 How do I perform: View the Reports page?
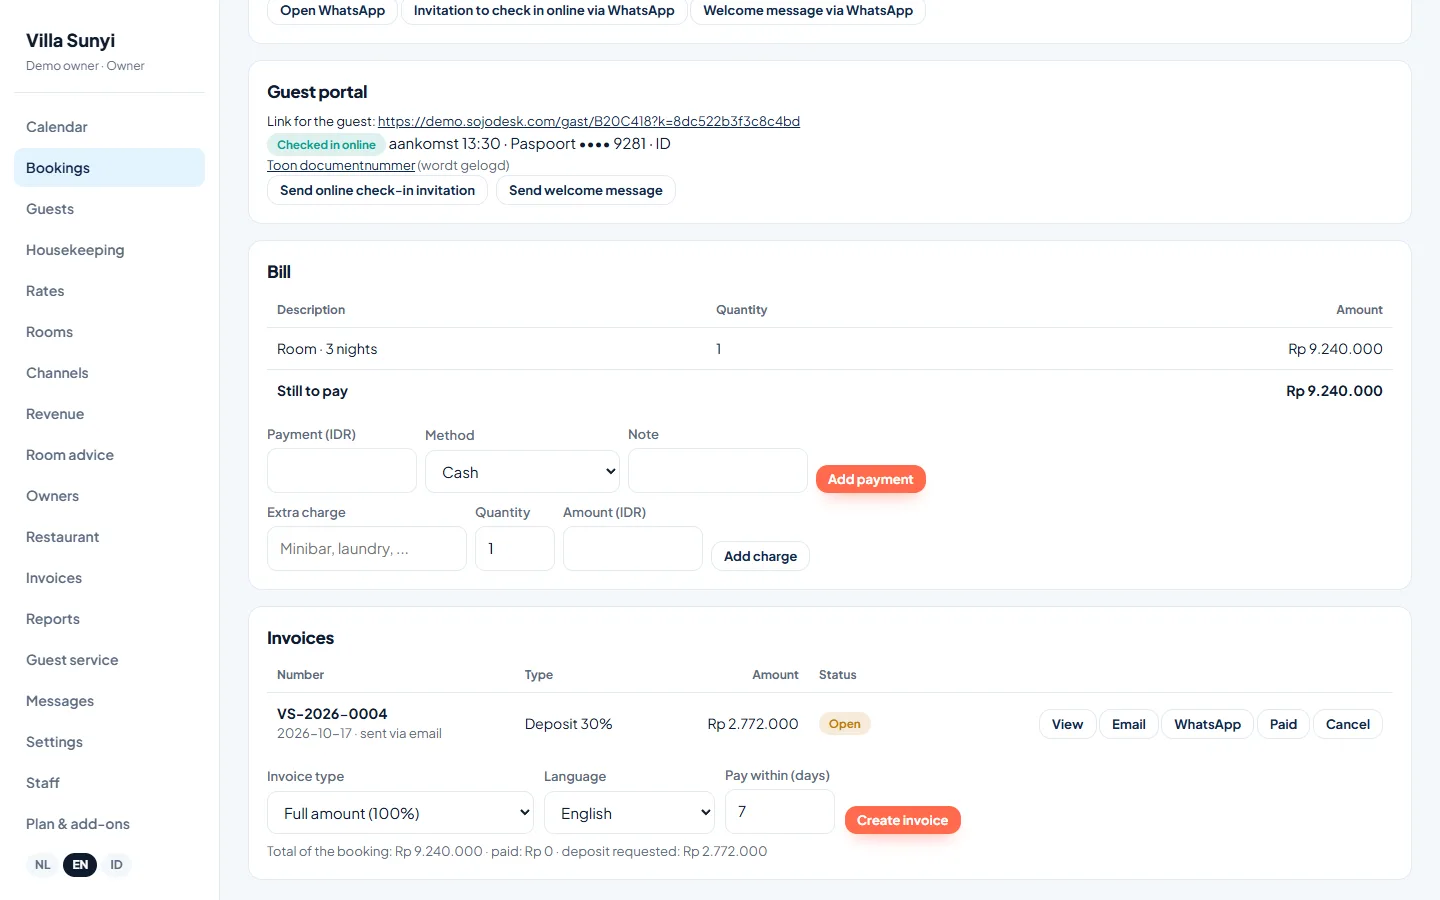109,619
